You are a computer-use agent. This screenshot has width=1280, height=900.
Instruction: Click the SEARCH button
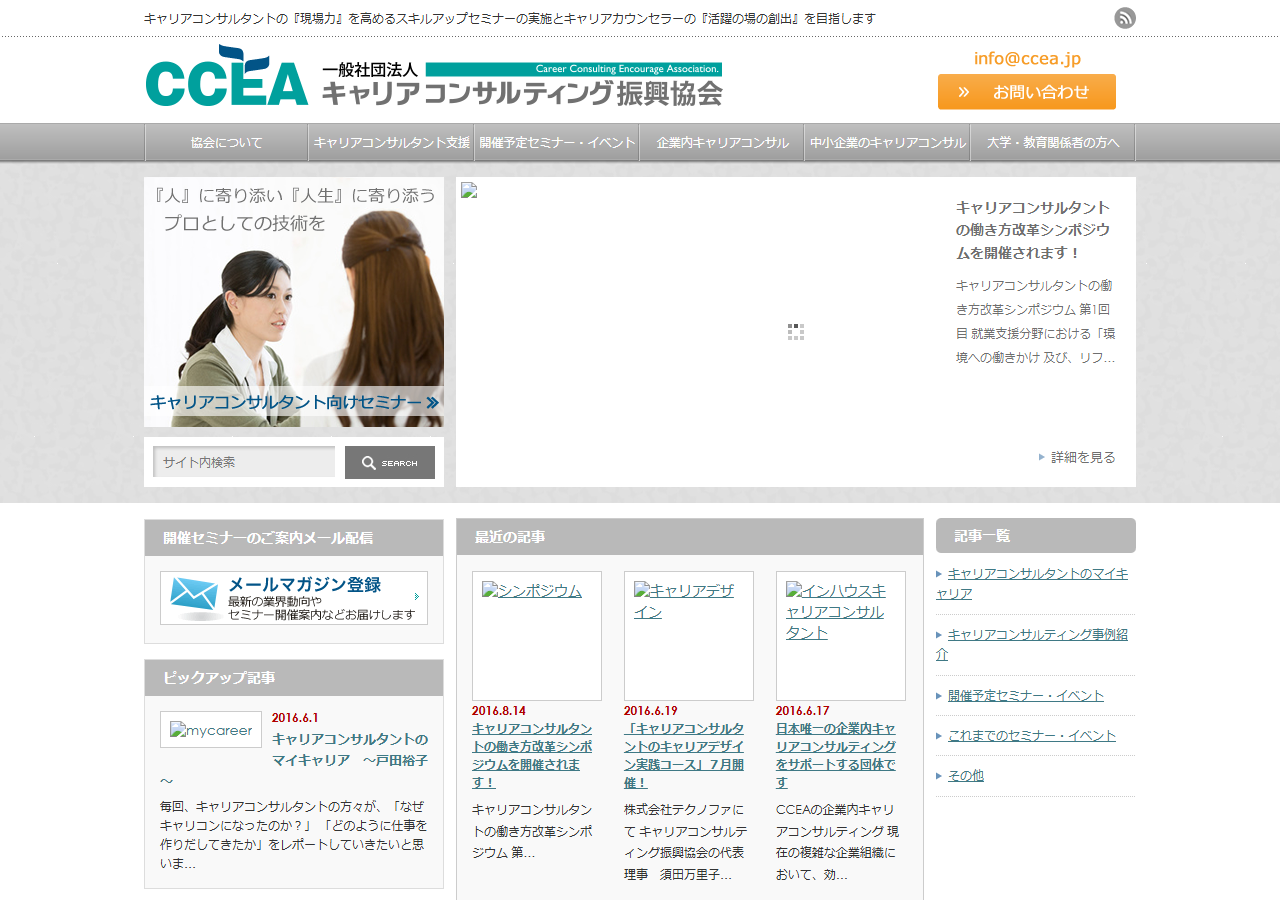pos(390,462)
